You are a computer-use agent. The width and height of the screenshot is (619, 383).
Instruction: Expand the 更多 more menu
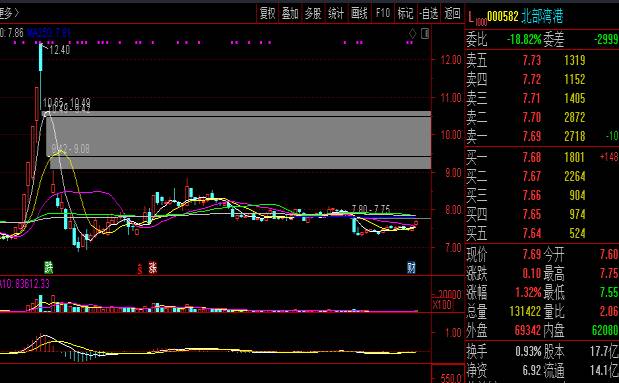pos(9,13)
